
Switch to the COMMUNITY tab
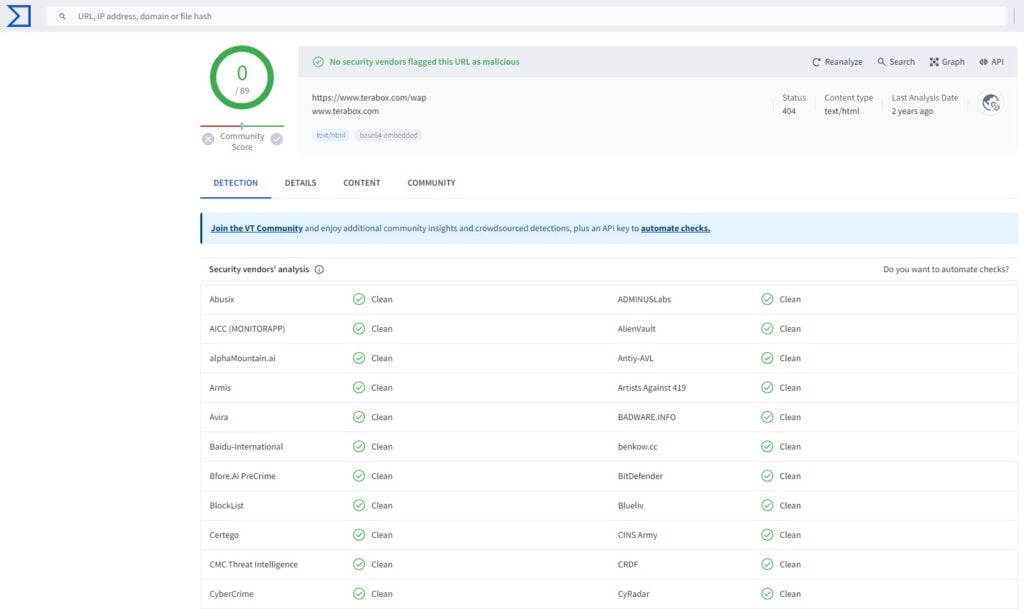[x=431, y=183]
